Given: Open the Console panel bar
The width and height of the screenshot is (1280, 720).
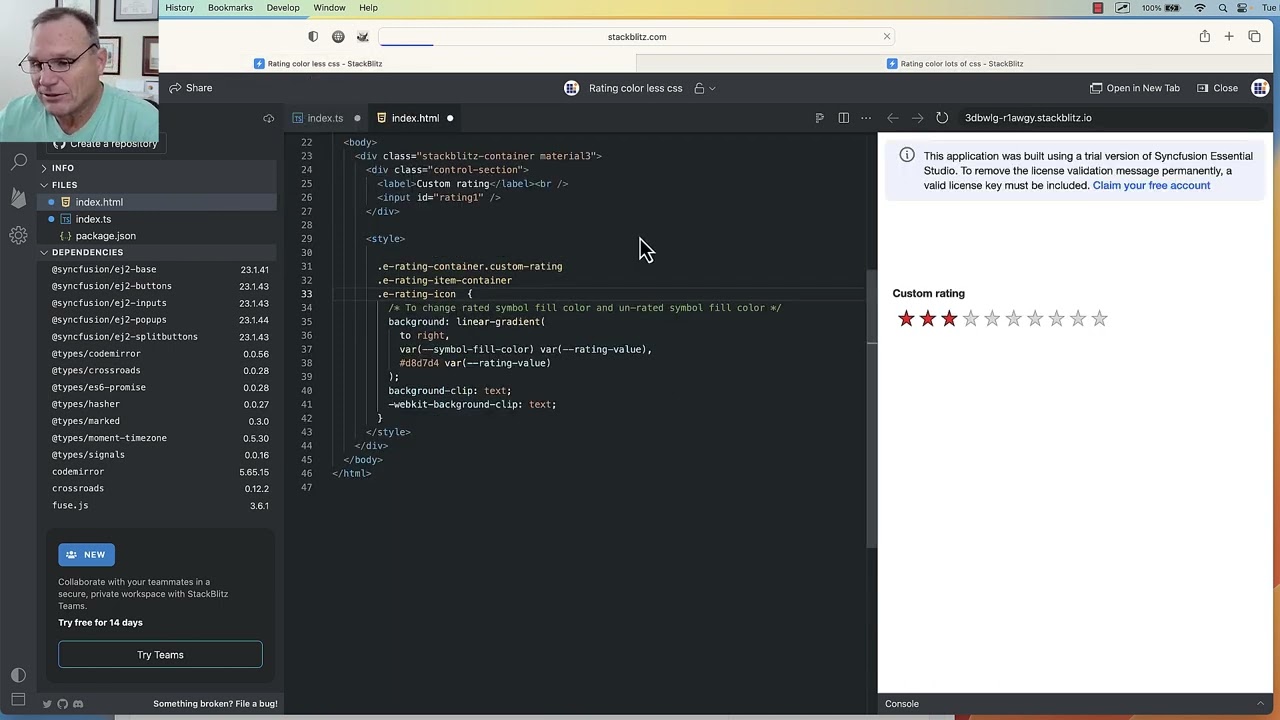Looking at the screenshot, I should coord(1075,704).
